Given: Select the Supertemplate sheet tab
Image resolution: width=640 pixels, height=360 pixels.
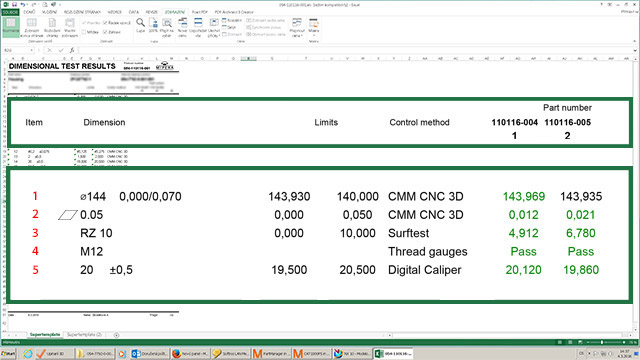Looking at the screenshot, I should click(44, 335).
